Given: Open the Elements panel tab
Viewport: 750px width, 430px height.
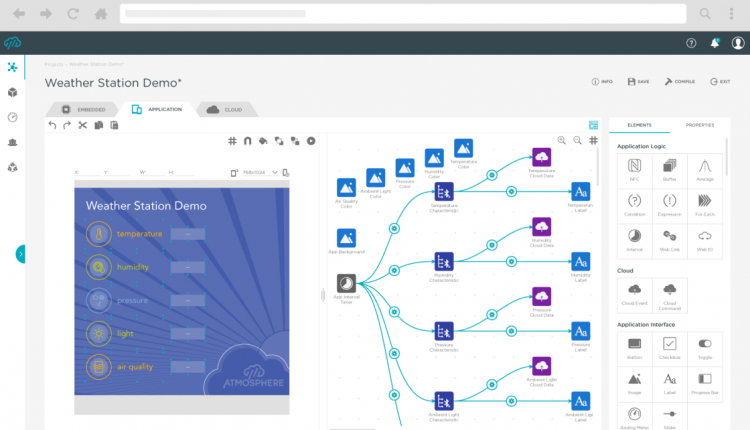Looking at the screenshot, I should click(640, 125).
